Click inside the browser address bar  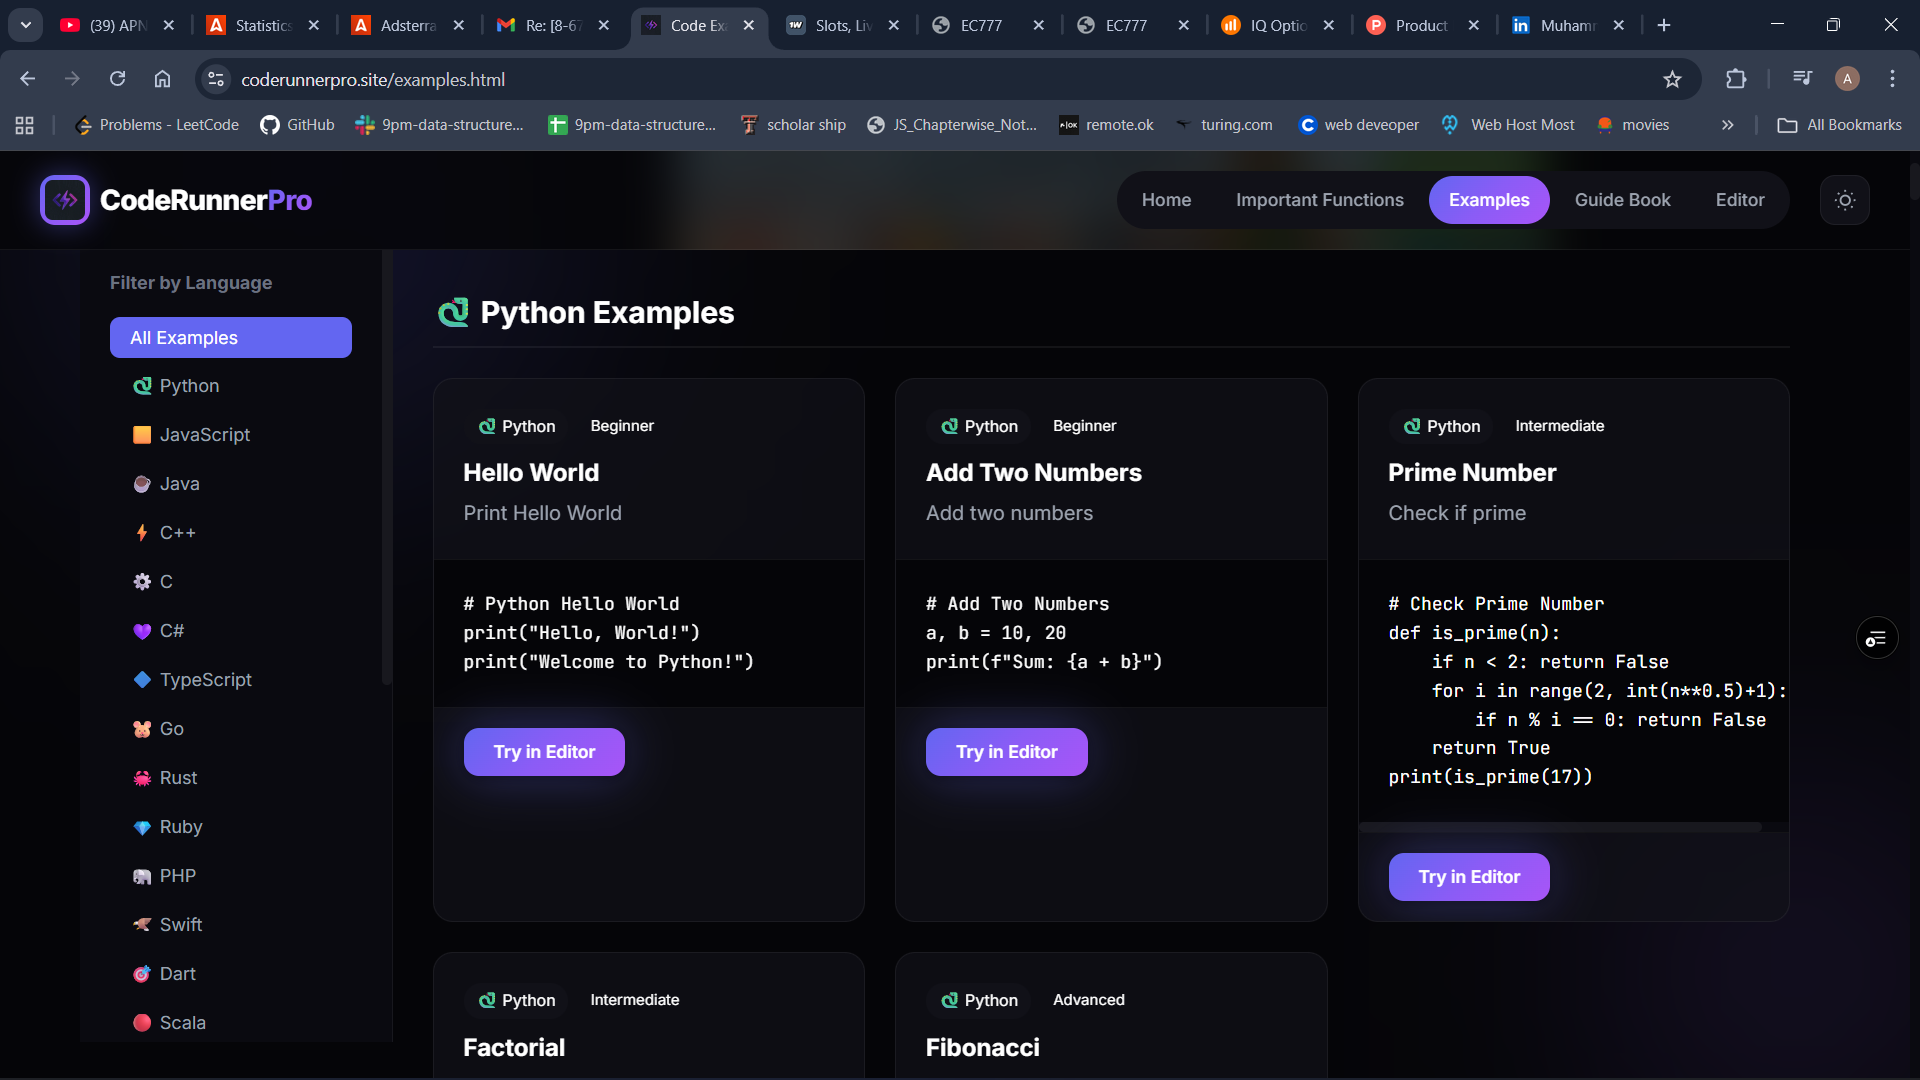(600, 79)
